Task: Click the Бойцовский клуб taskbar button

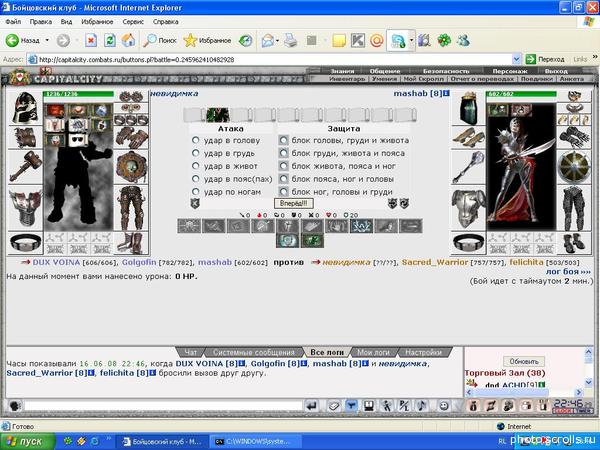Action: (x=162, y=442)
